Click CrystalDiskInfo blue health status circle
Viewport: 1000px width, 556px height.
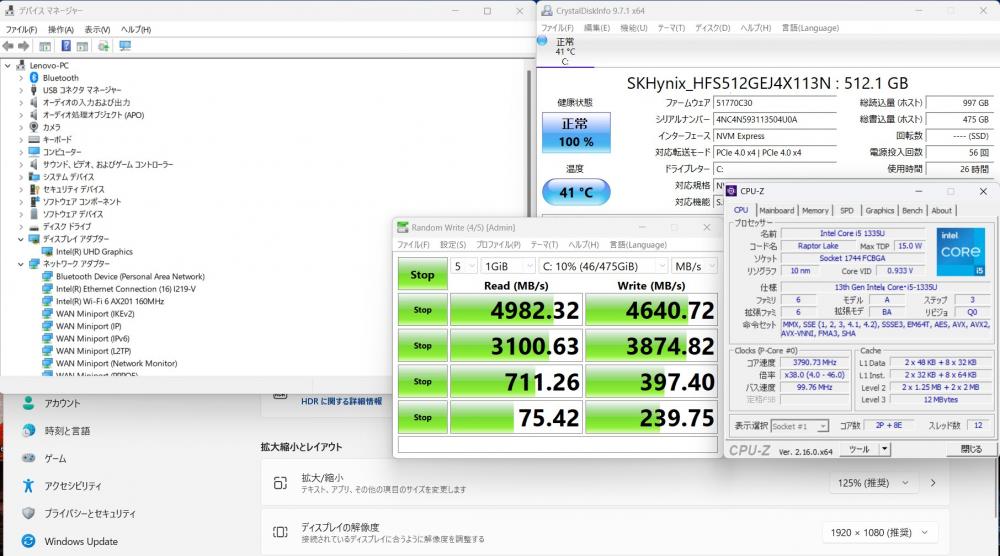click(x=542, y=41)
